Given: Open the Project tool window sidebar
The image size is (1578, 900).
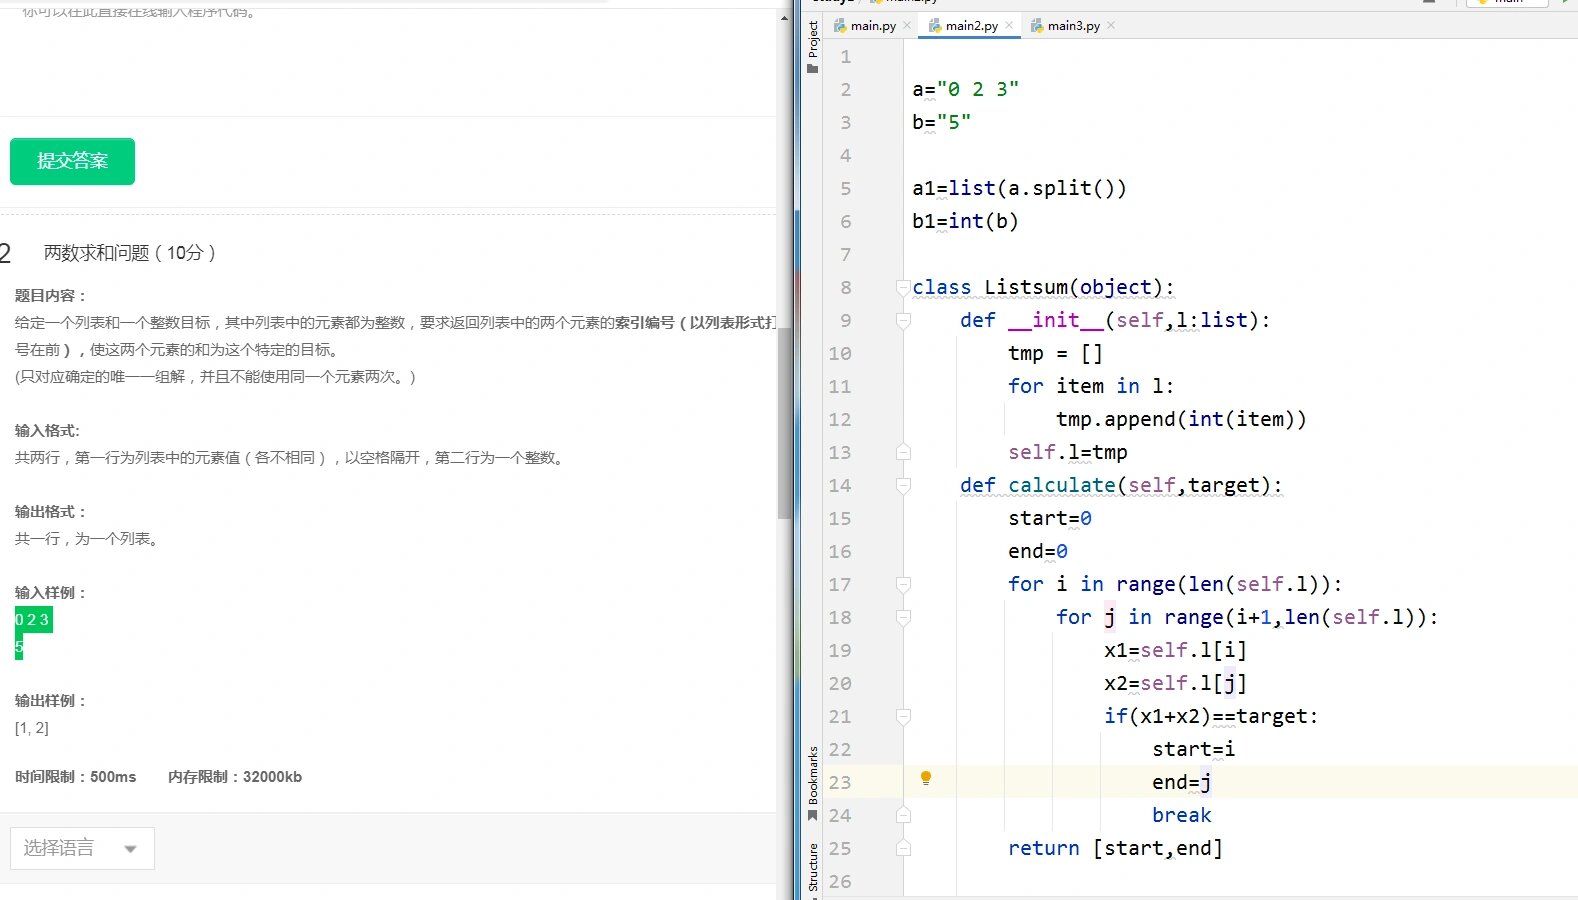Looking at the screenshot, I should (812, 47).
